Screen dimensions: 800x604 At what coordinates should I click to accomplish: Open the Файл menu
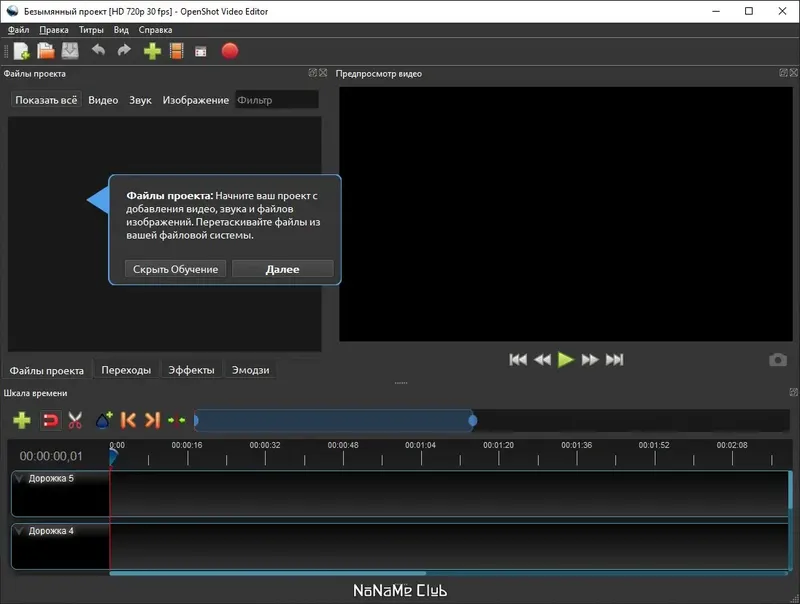point(18,30)
